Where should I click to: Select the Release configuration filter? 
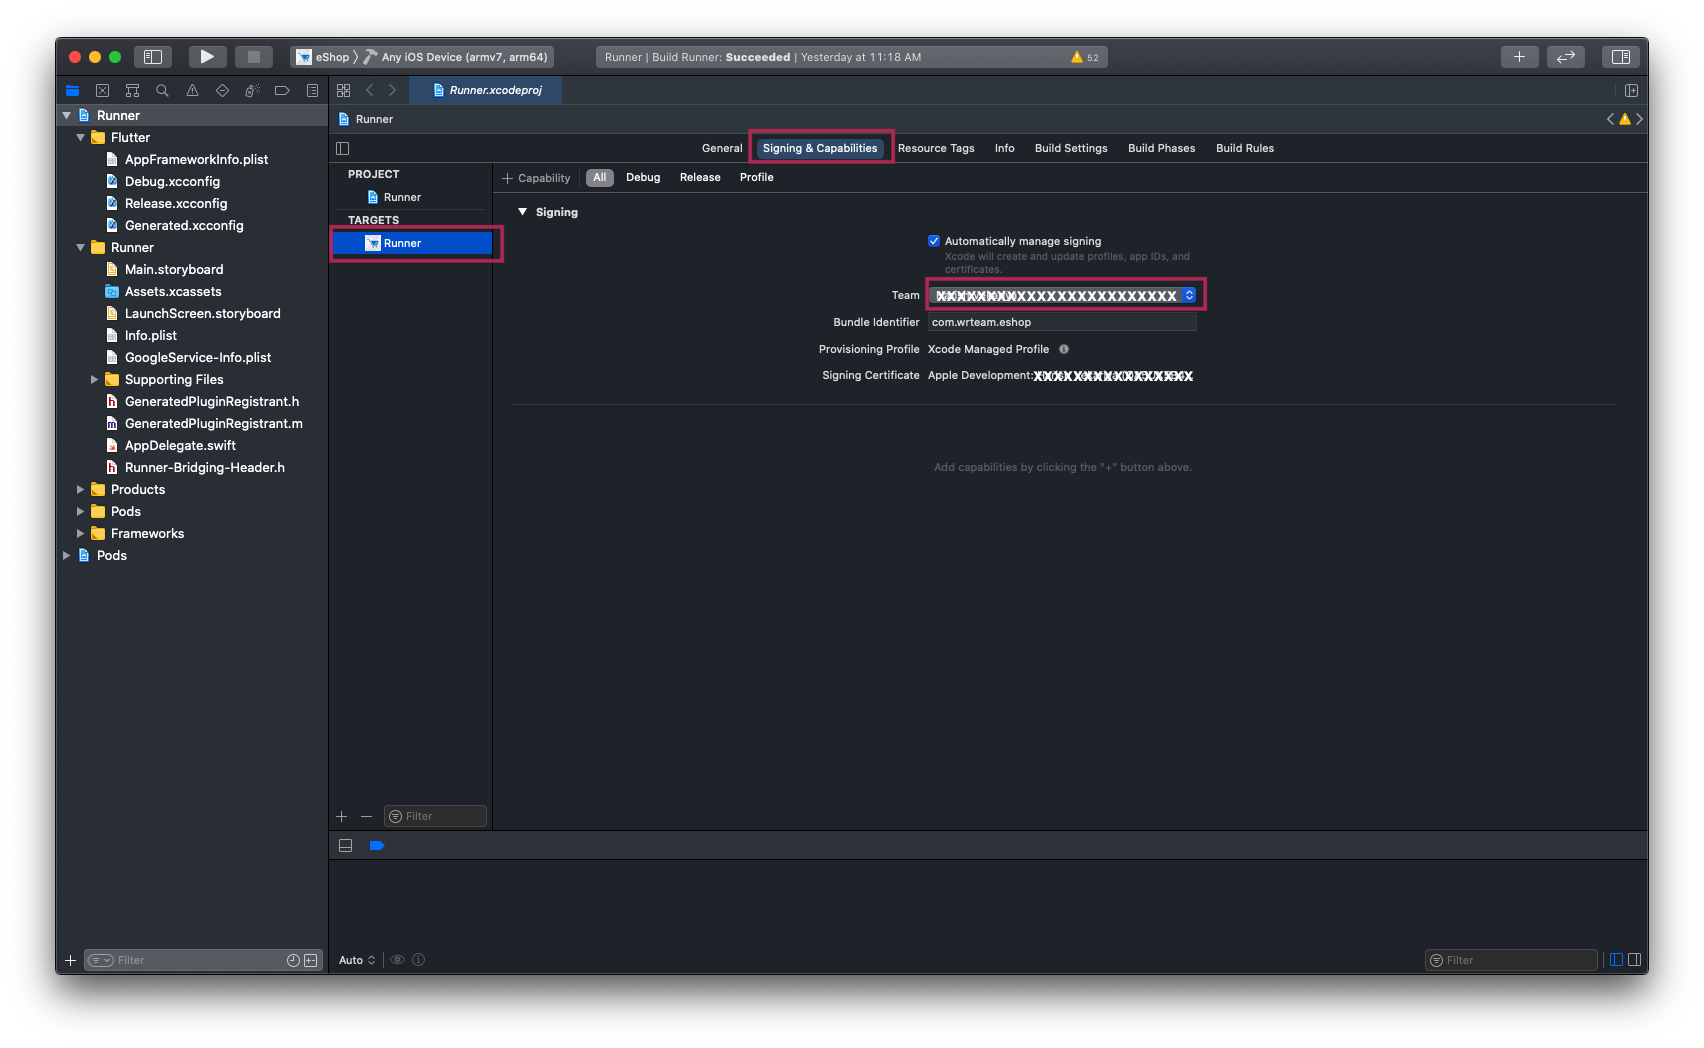click(699, 177)
